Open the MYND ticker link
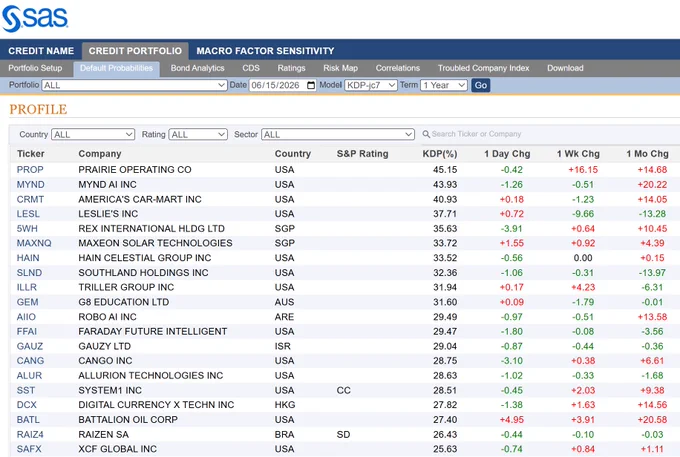The width and height of the screenshot is (680, 457). coord(30,185)
